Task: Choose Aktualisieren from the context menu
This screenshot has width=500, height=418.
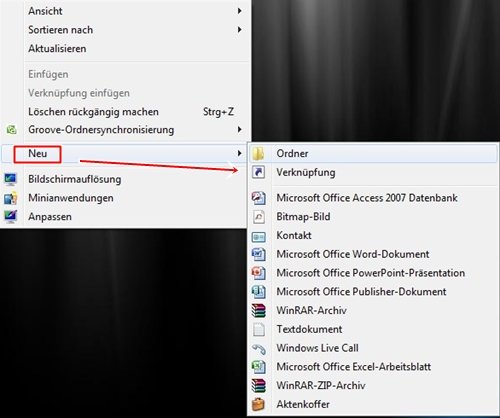Action: pyautogui.click(x=125, y=49)
